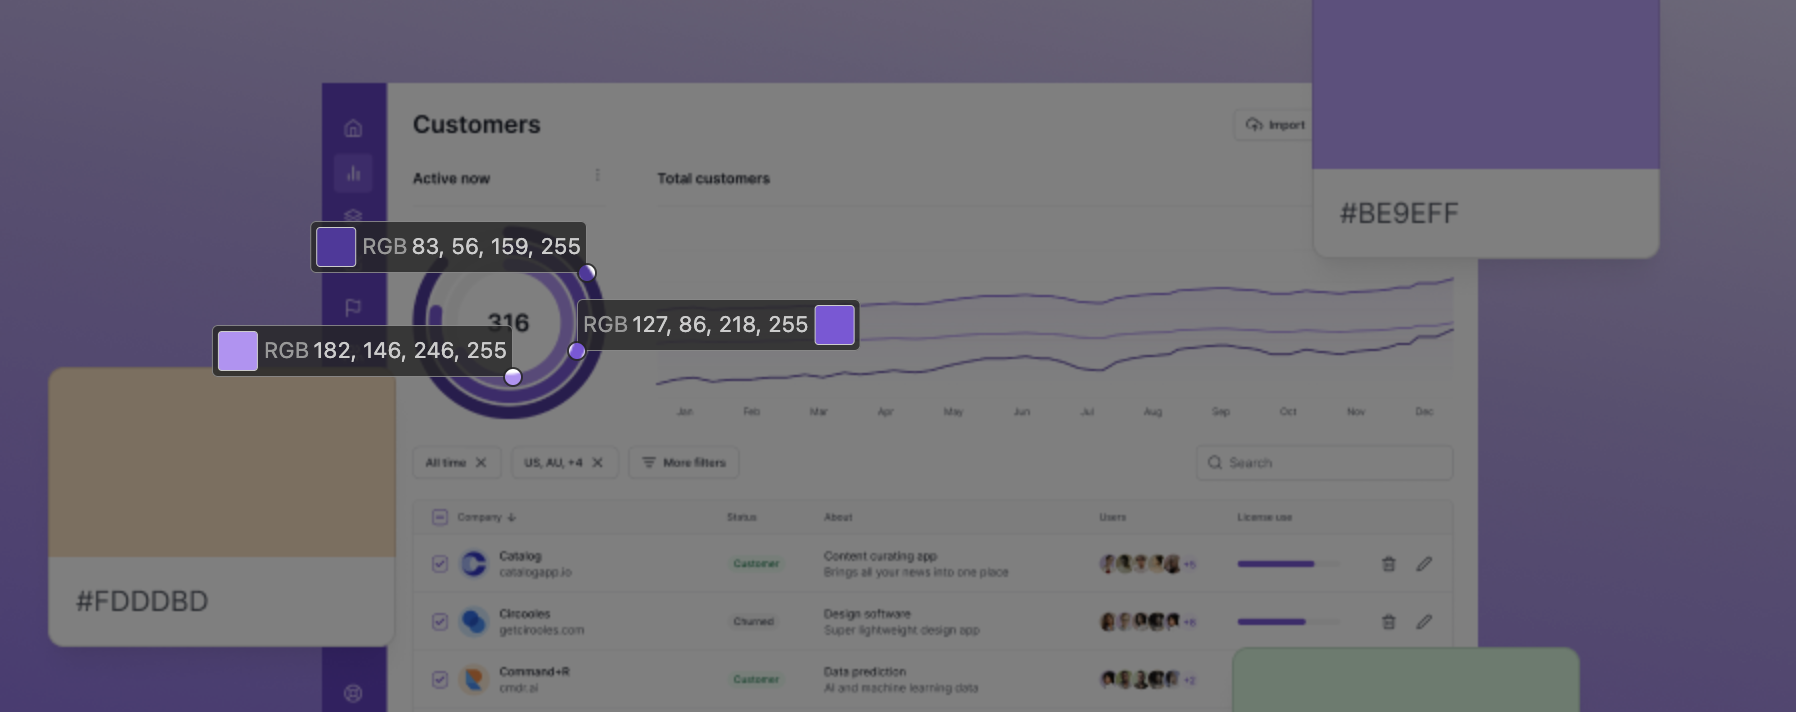Screen dimensions: 1796x712
Task: Remove the All time filter chip
Action: pos(481,463)
